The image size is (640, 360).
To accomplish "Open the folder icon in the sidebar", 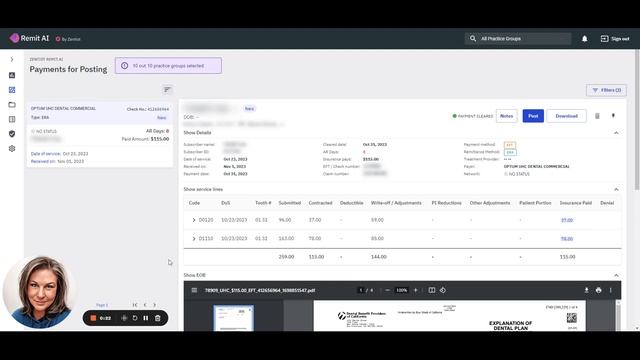I will [x=12, y=104].
